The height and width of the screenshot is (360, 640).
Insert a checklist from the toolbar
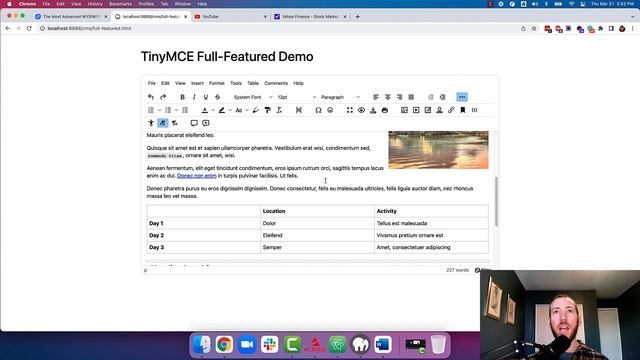185,110
